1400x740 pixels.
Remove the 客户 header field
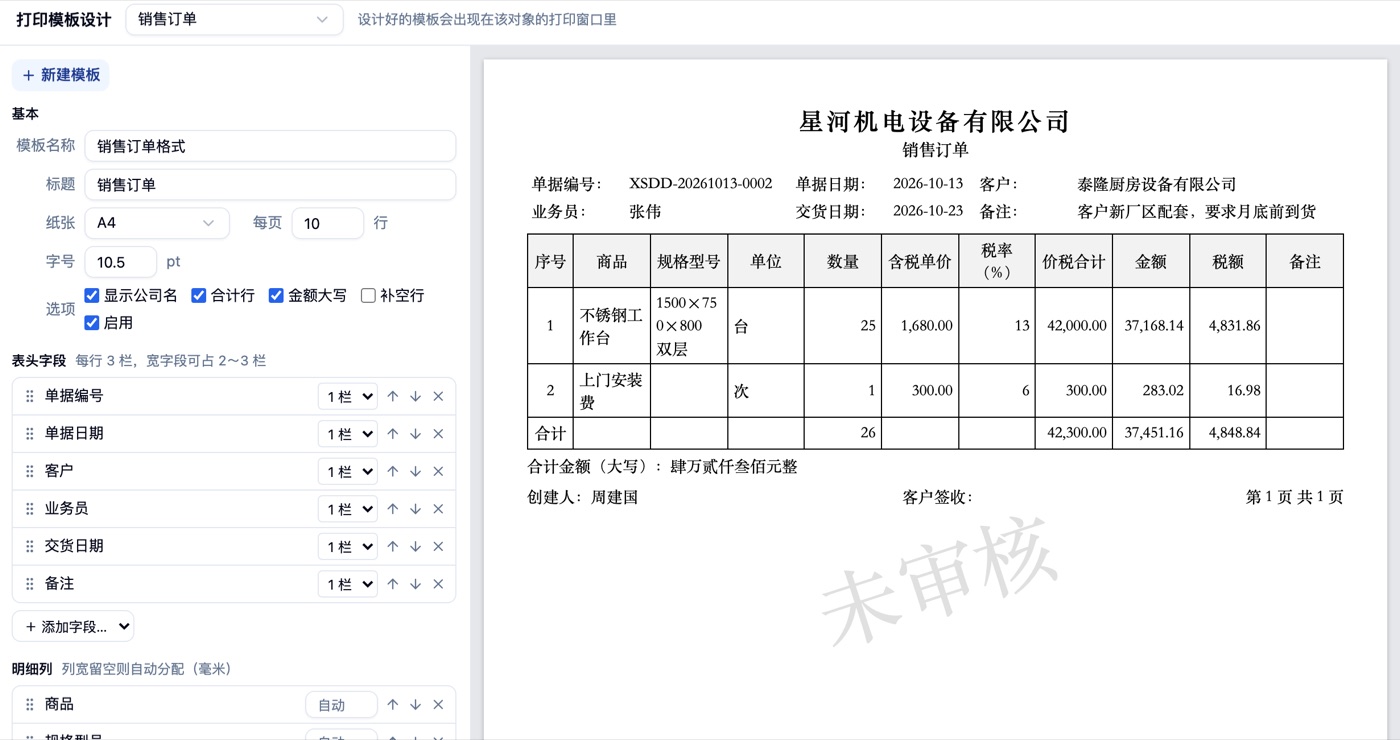(438, 472)
